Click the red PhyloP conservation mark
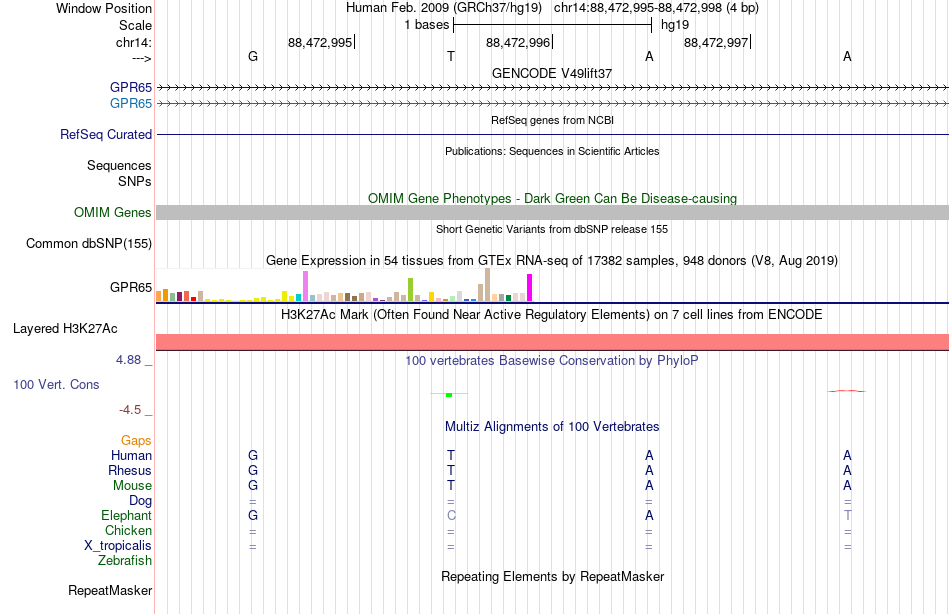This screenshot has height=614, width=950. (x=847, y=391)
